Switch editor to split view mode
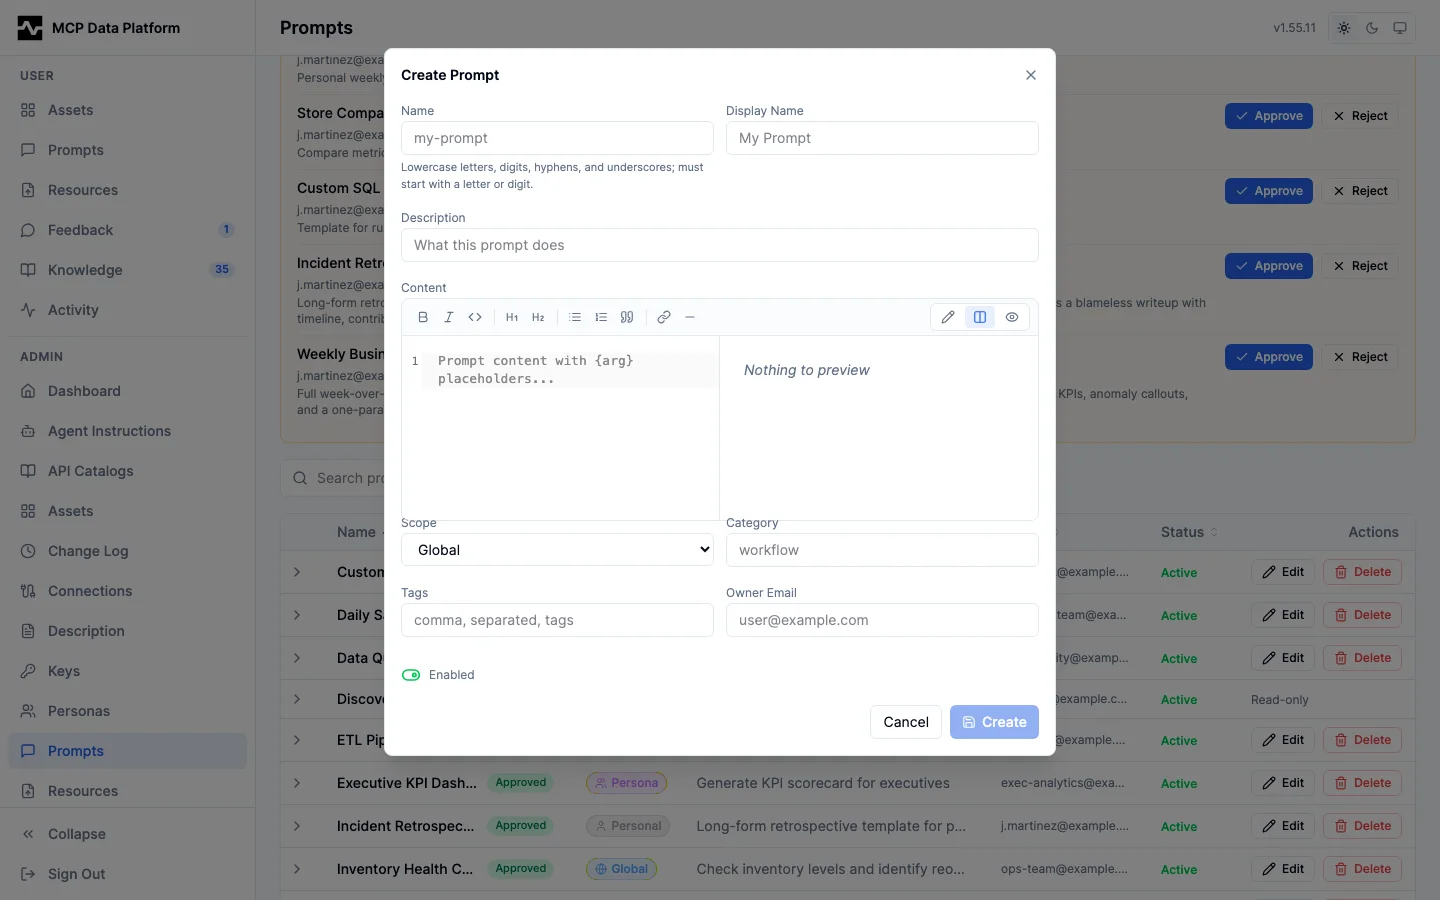 click(x=980, y=317)
